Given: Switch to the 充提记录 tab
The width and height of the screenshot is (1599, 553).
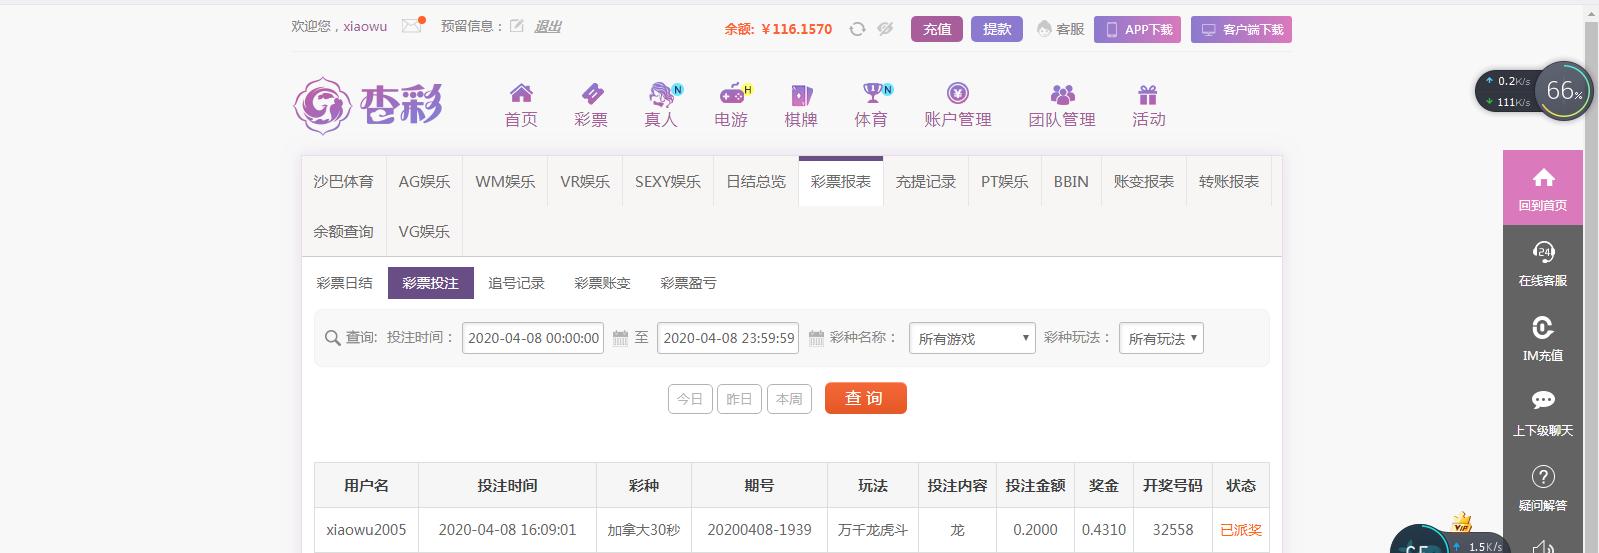Looking at the screenshot, I should [926, 181].
